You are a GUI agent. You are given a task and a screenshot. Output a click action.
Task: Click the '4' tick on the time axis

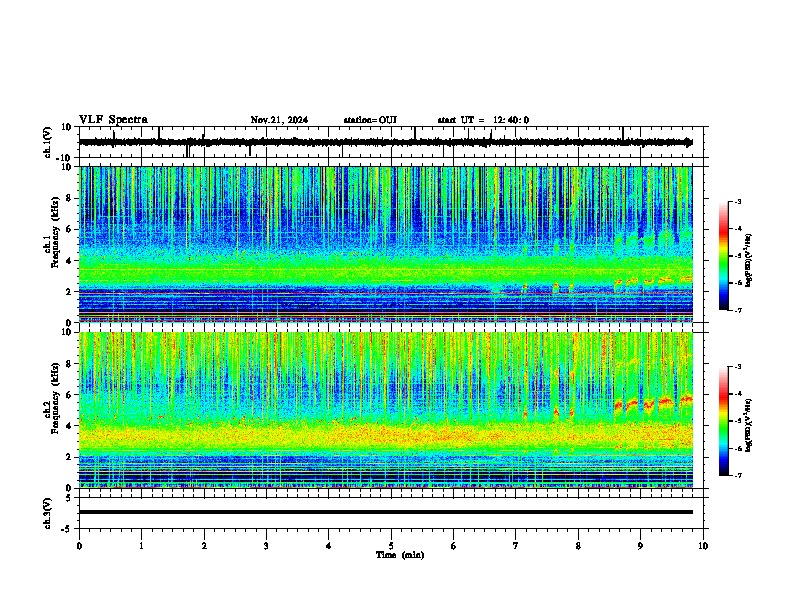tap(329, 546)
